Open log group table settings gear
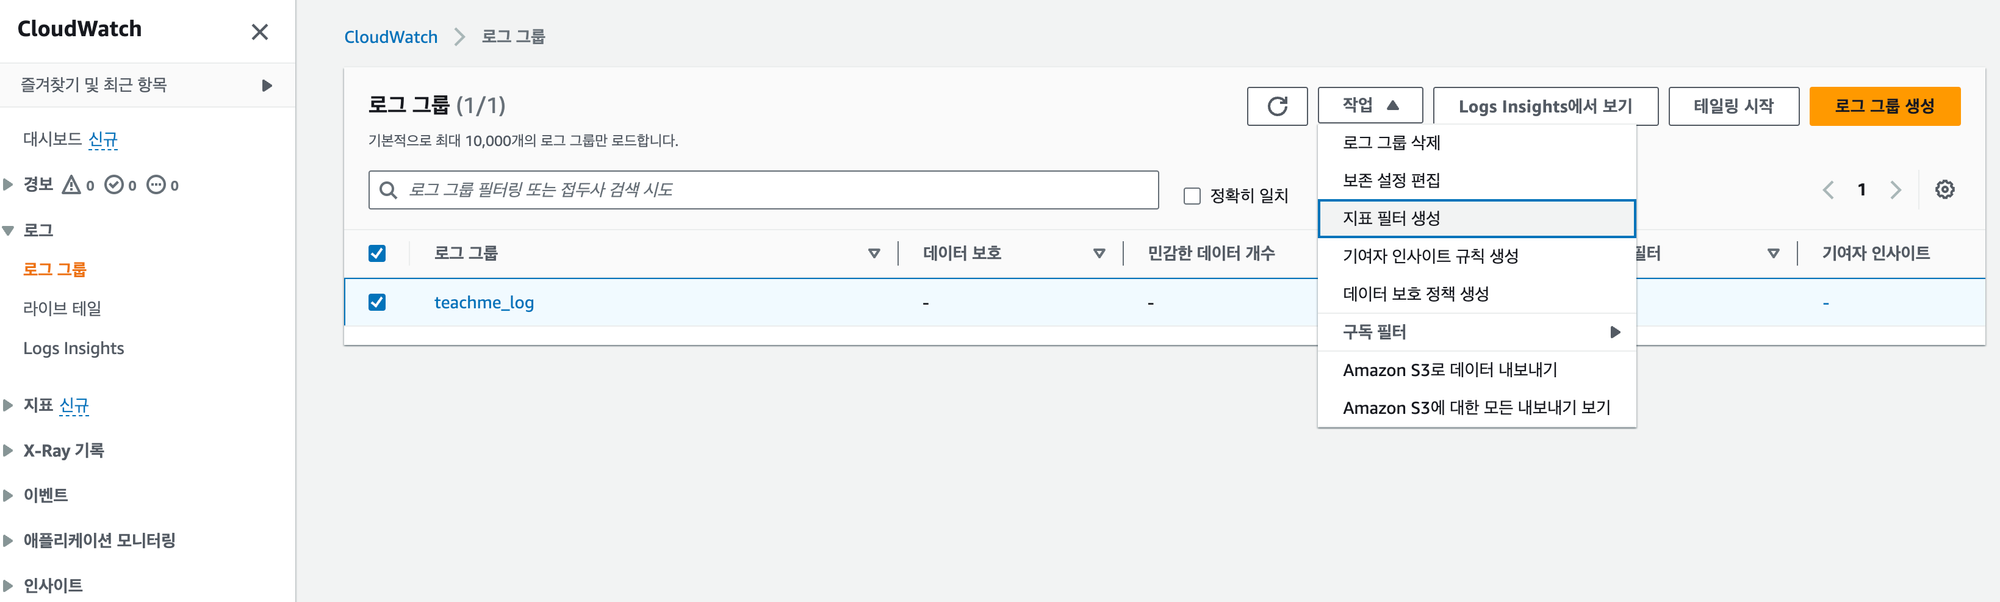 (1945, 190)
